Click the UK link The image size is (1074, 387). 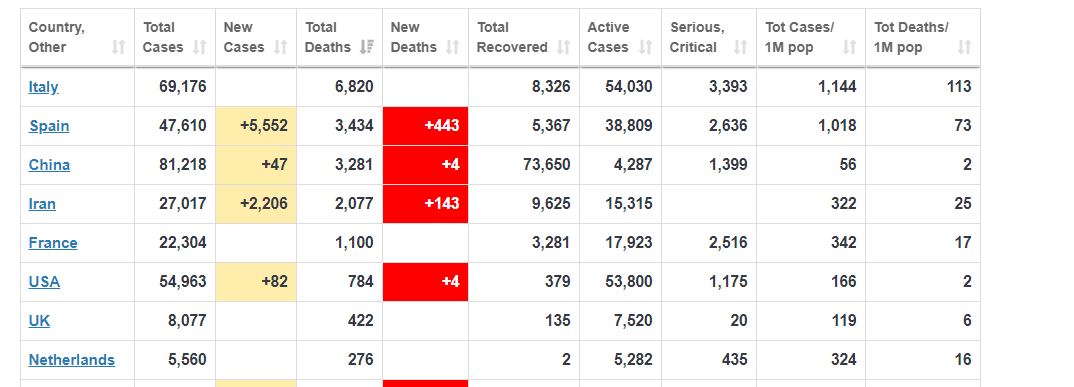tap(39, 321)
